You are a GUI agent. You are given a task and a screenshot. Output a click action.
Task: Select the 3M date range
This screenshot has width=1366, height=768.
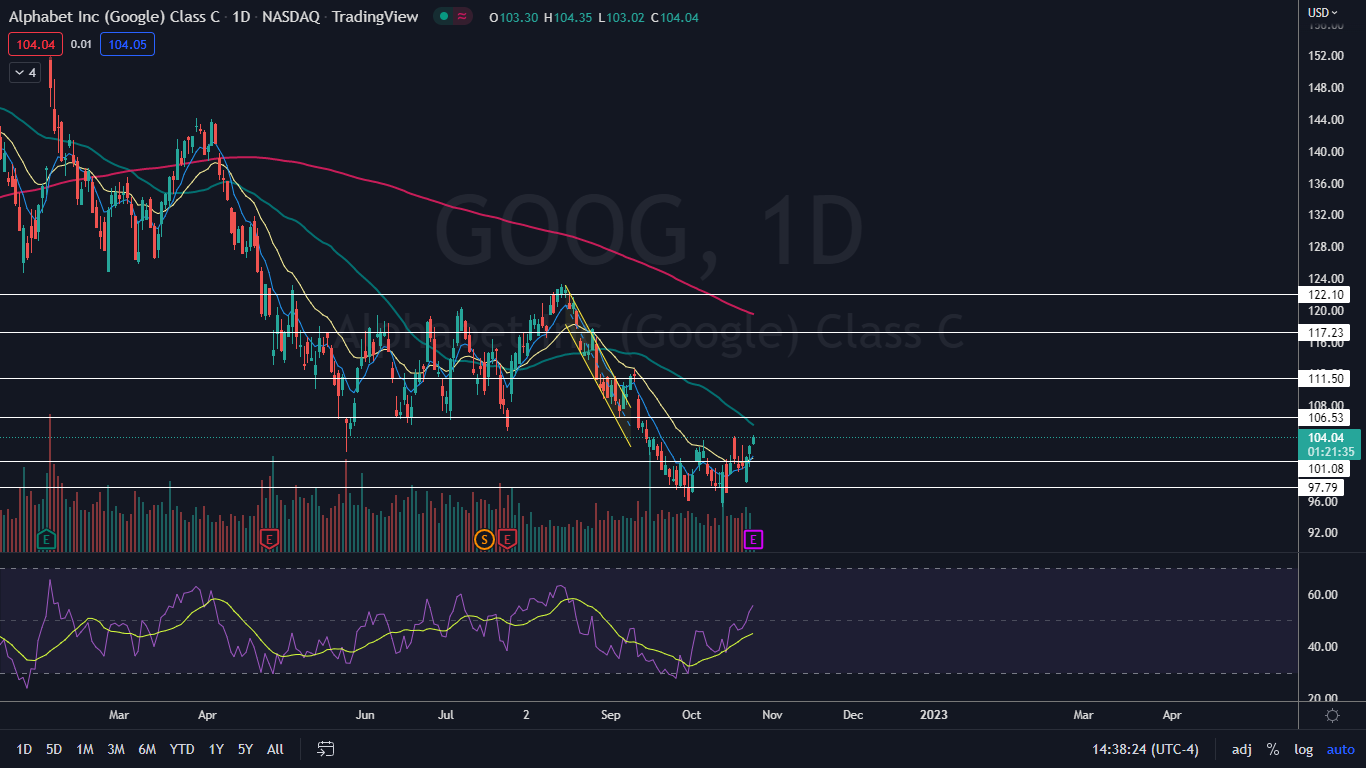[x=116, y=749]
